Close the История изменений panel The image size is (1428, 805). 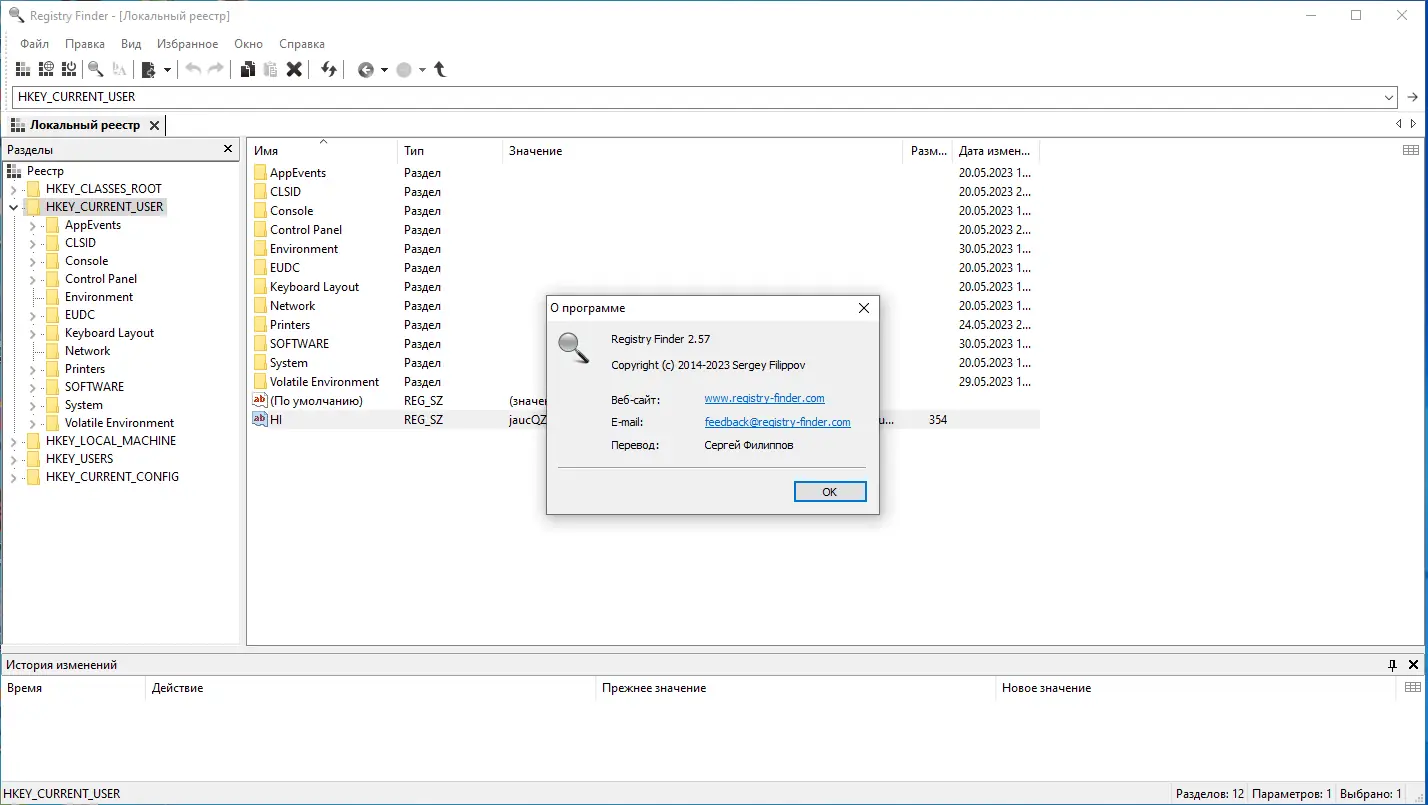pos(1413,664)
